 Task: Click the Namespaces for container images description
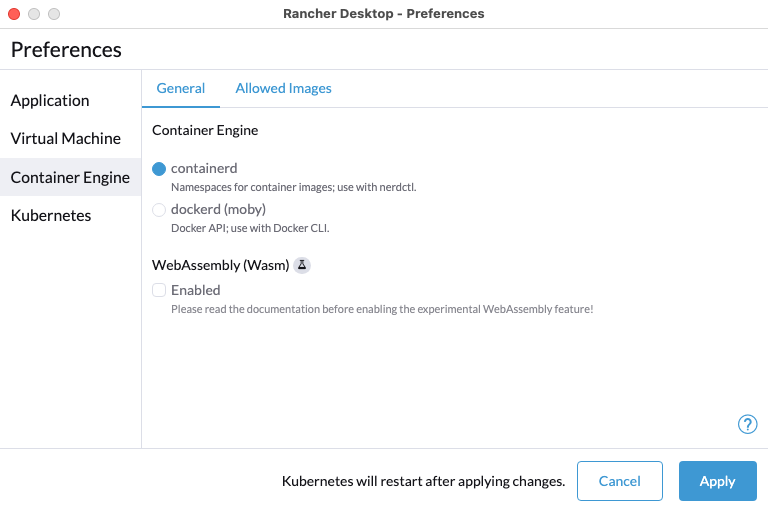293,187
